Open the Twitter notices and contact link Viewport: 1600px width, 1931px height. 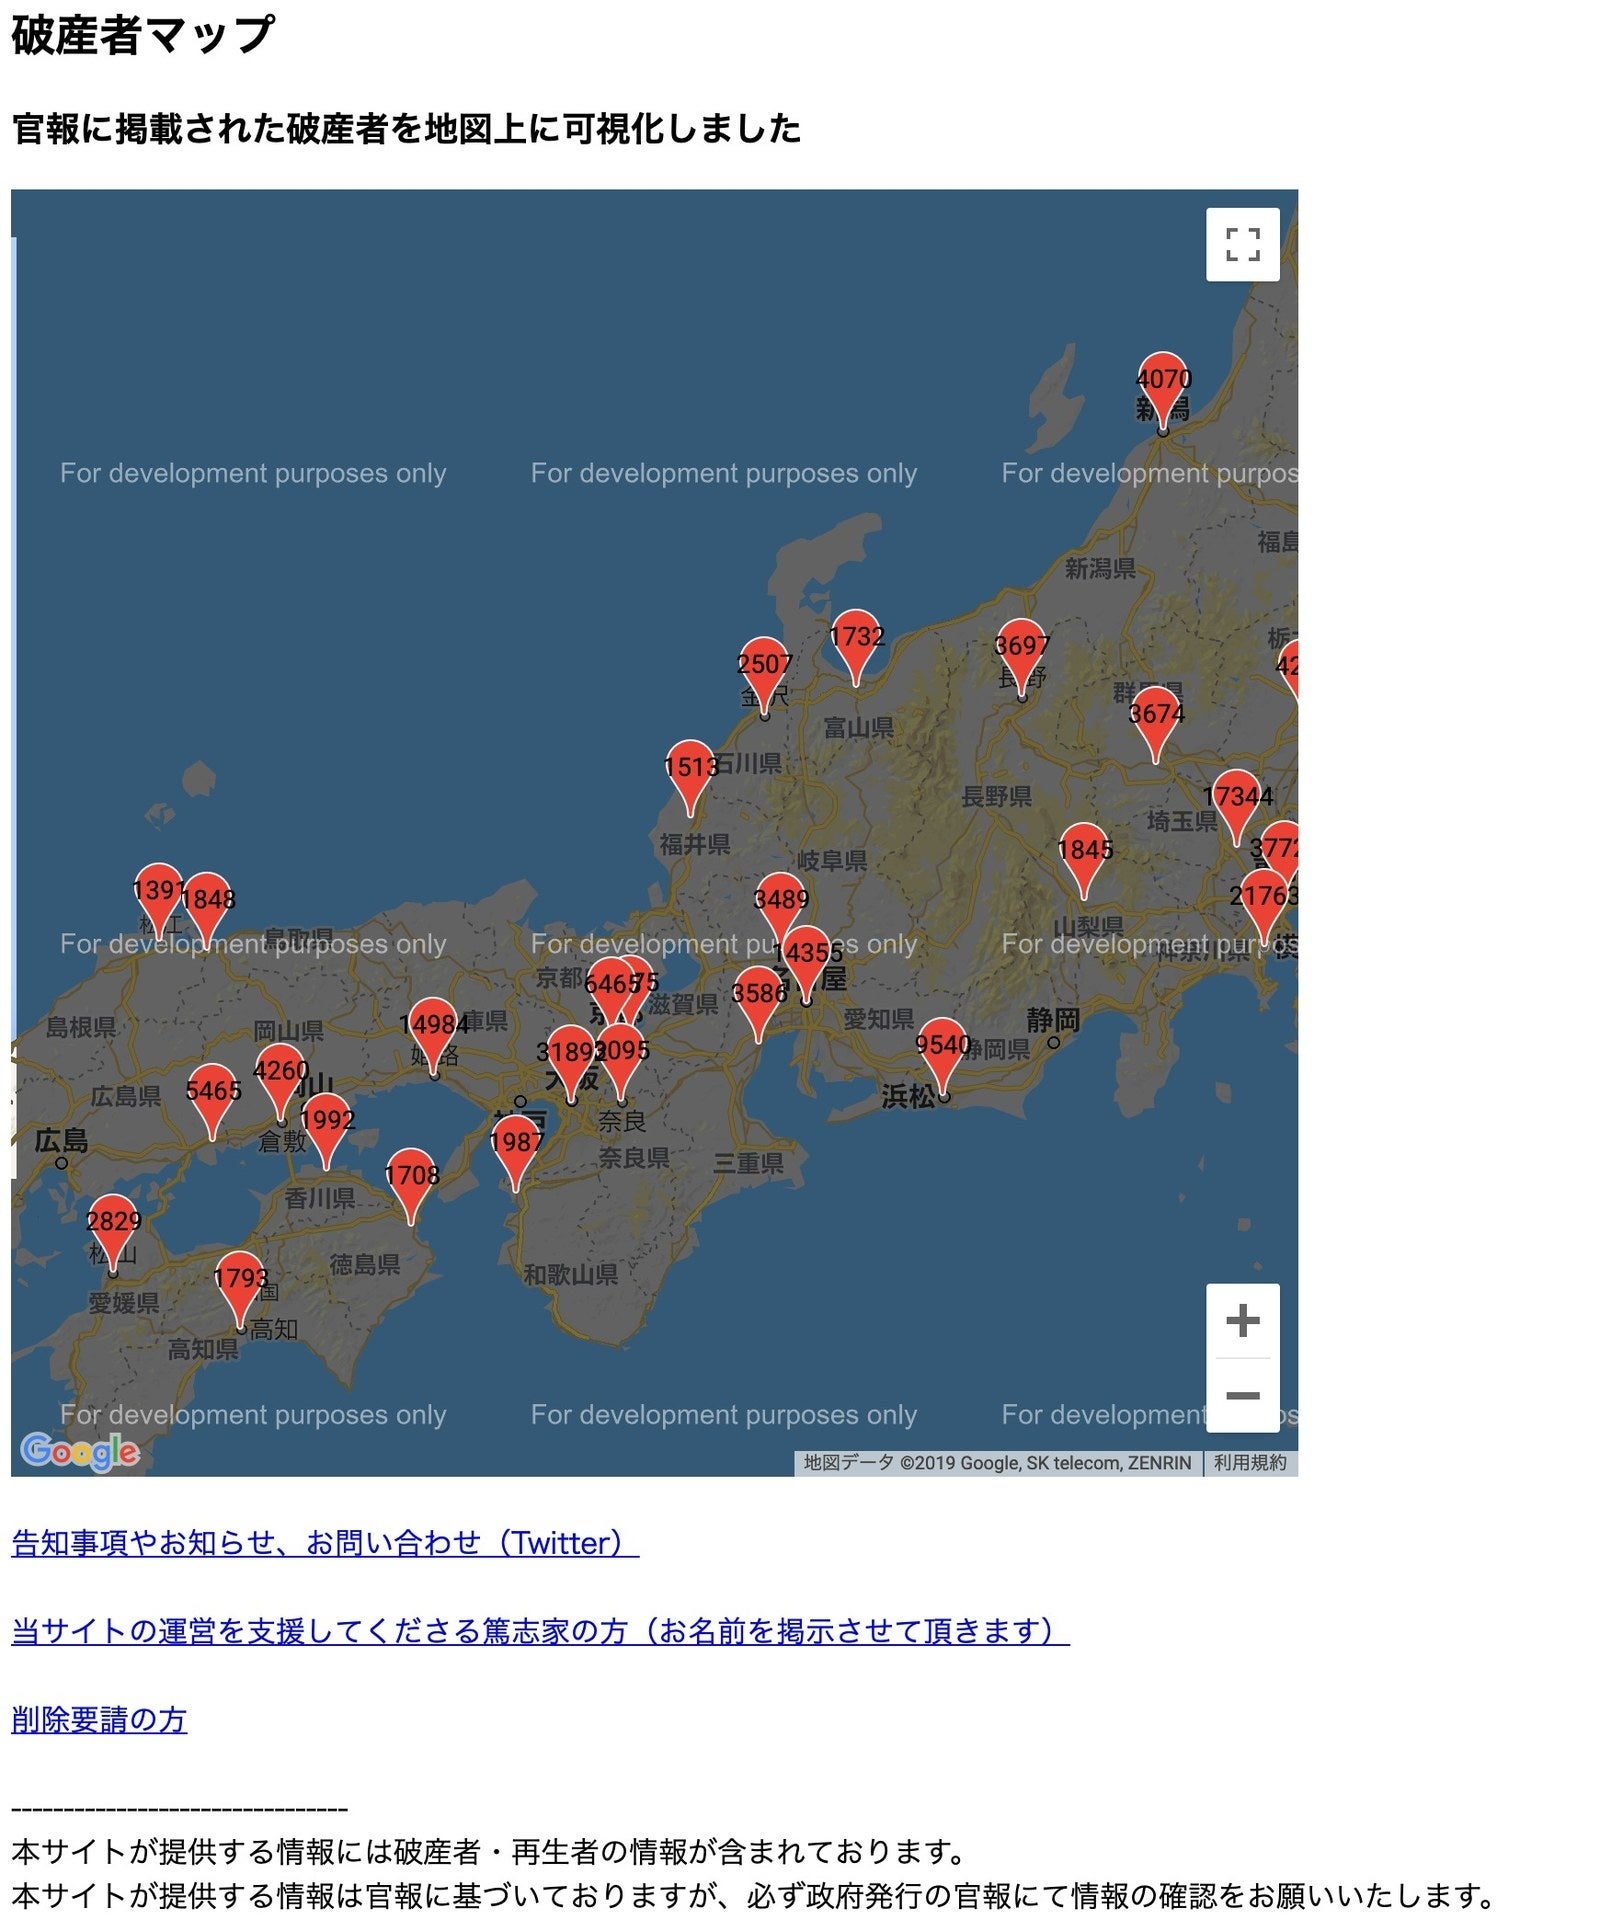tap(325, 1543)
